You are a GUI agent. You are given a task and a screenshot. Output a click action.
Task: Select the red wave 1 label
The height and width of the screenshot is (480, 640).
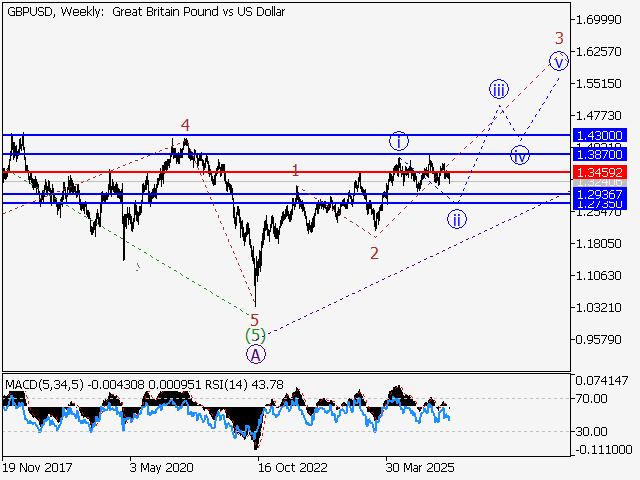[x=295, y=170]
